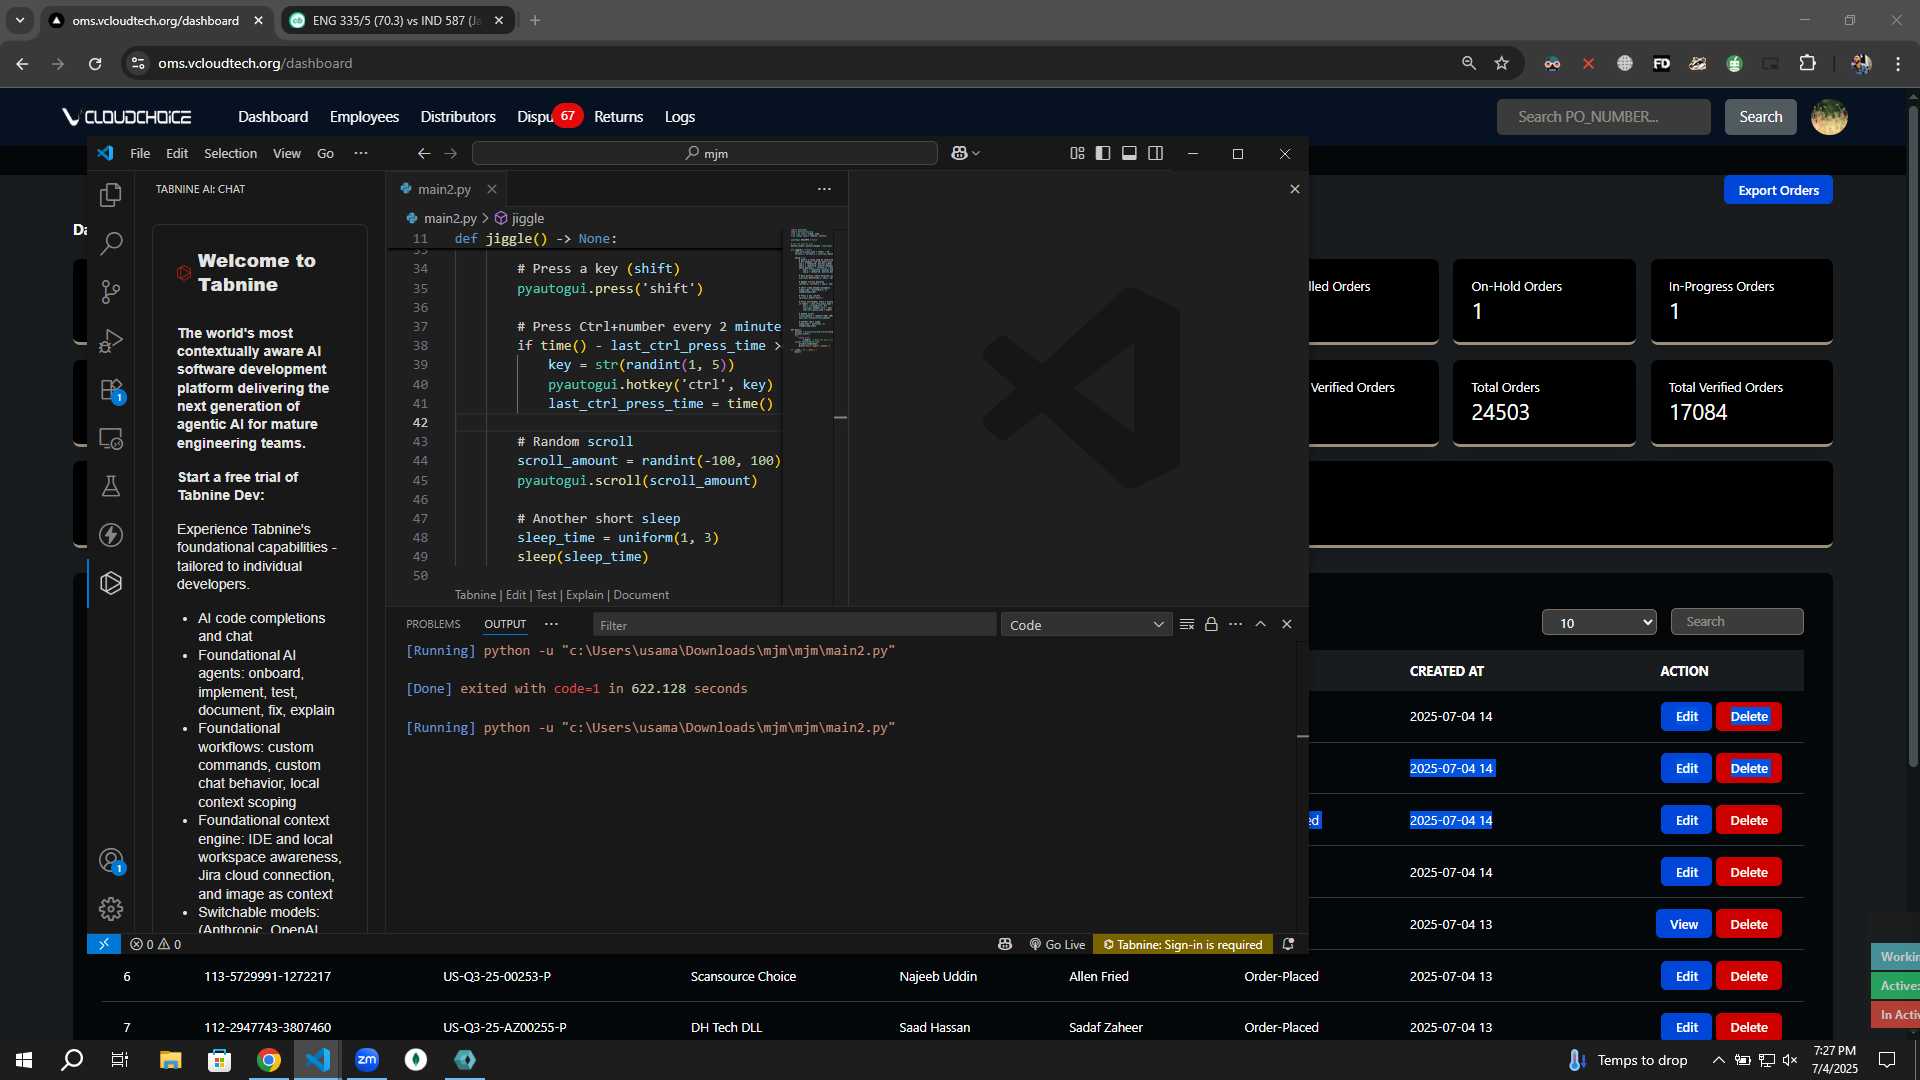Toggle the secondary side bar
The width and height of the screenshot is (1920, 1080).
pyautogui.click(x=1155, y=153)
